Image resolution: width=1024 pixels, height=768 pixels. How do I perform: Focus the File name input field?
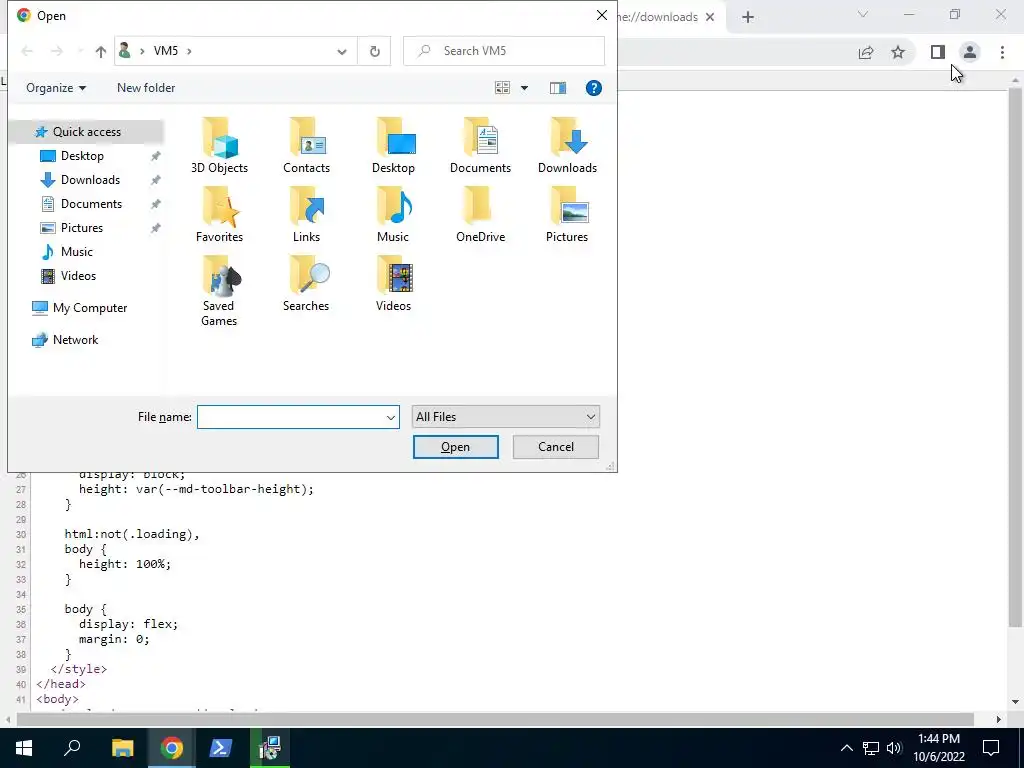298,417
